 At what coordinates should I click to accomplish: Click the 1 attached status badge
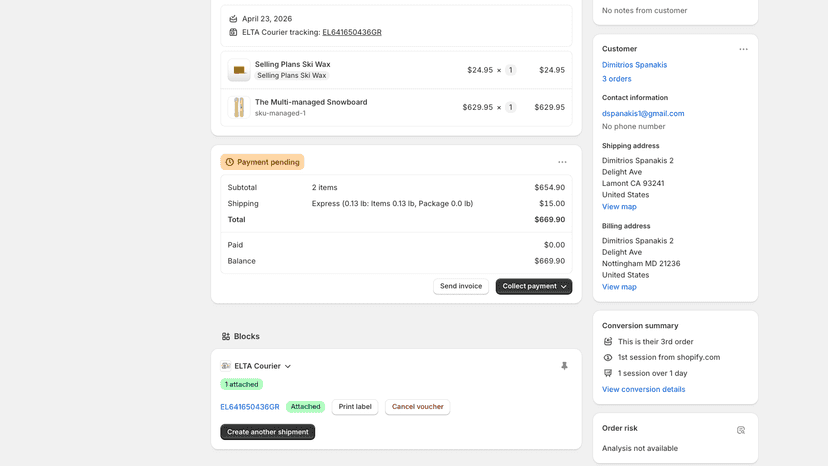[x=241, y=385]
